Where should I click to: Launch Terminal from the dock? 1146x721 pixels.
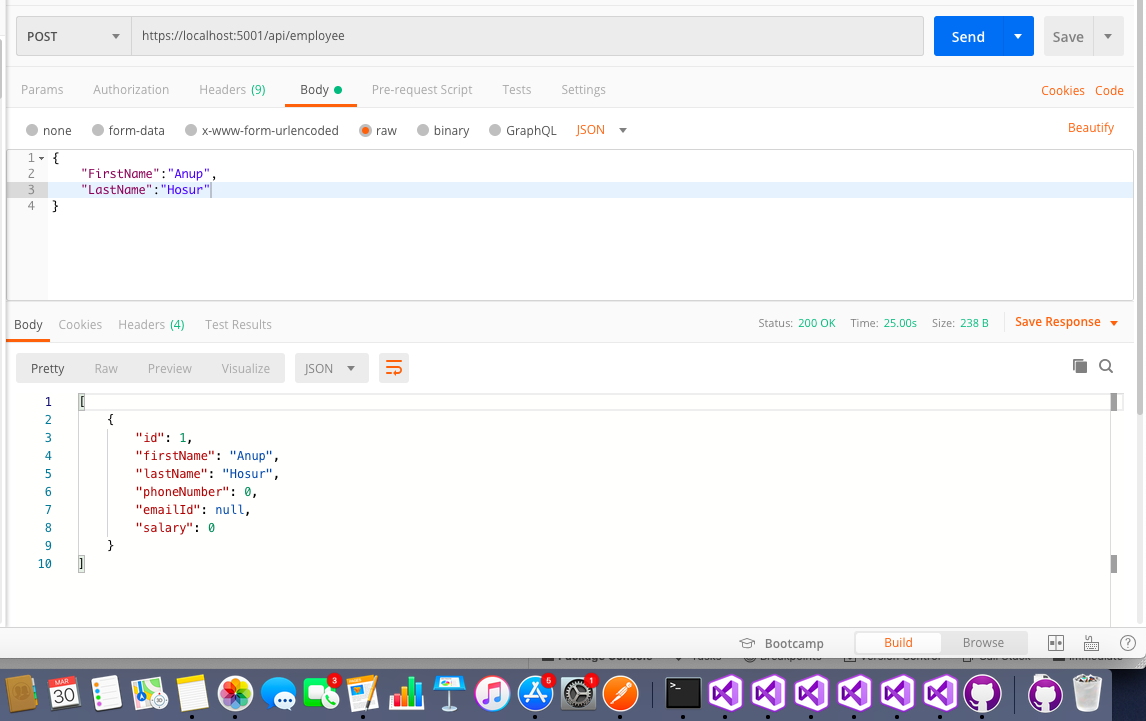(x=683, y=693)
